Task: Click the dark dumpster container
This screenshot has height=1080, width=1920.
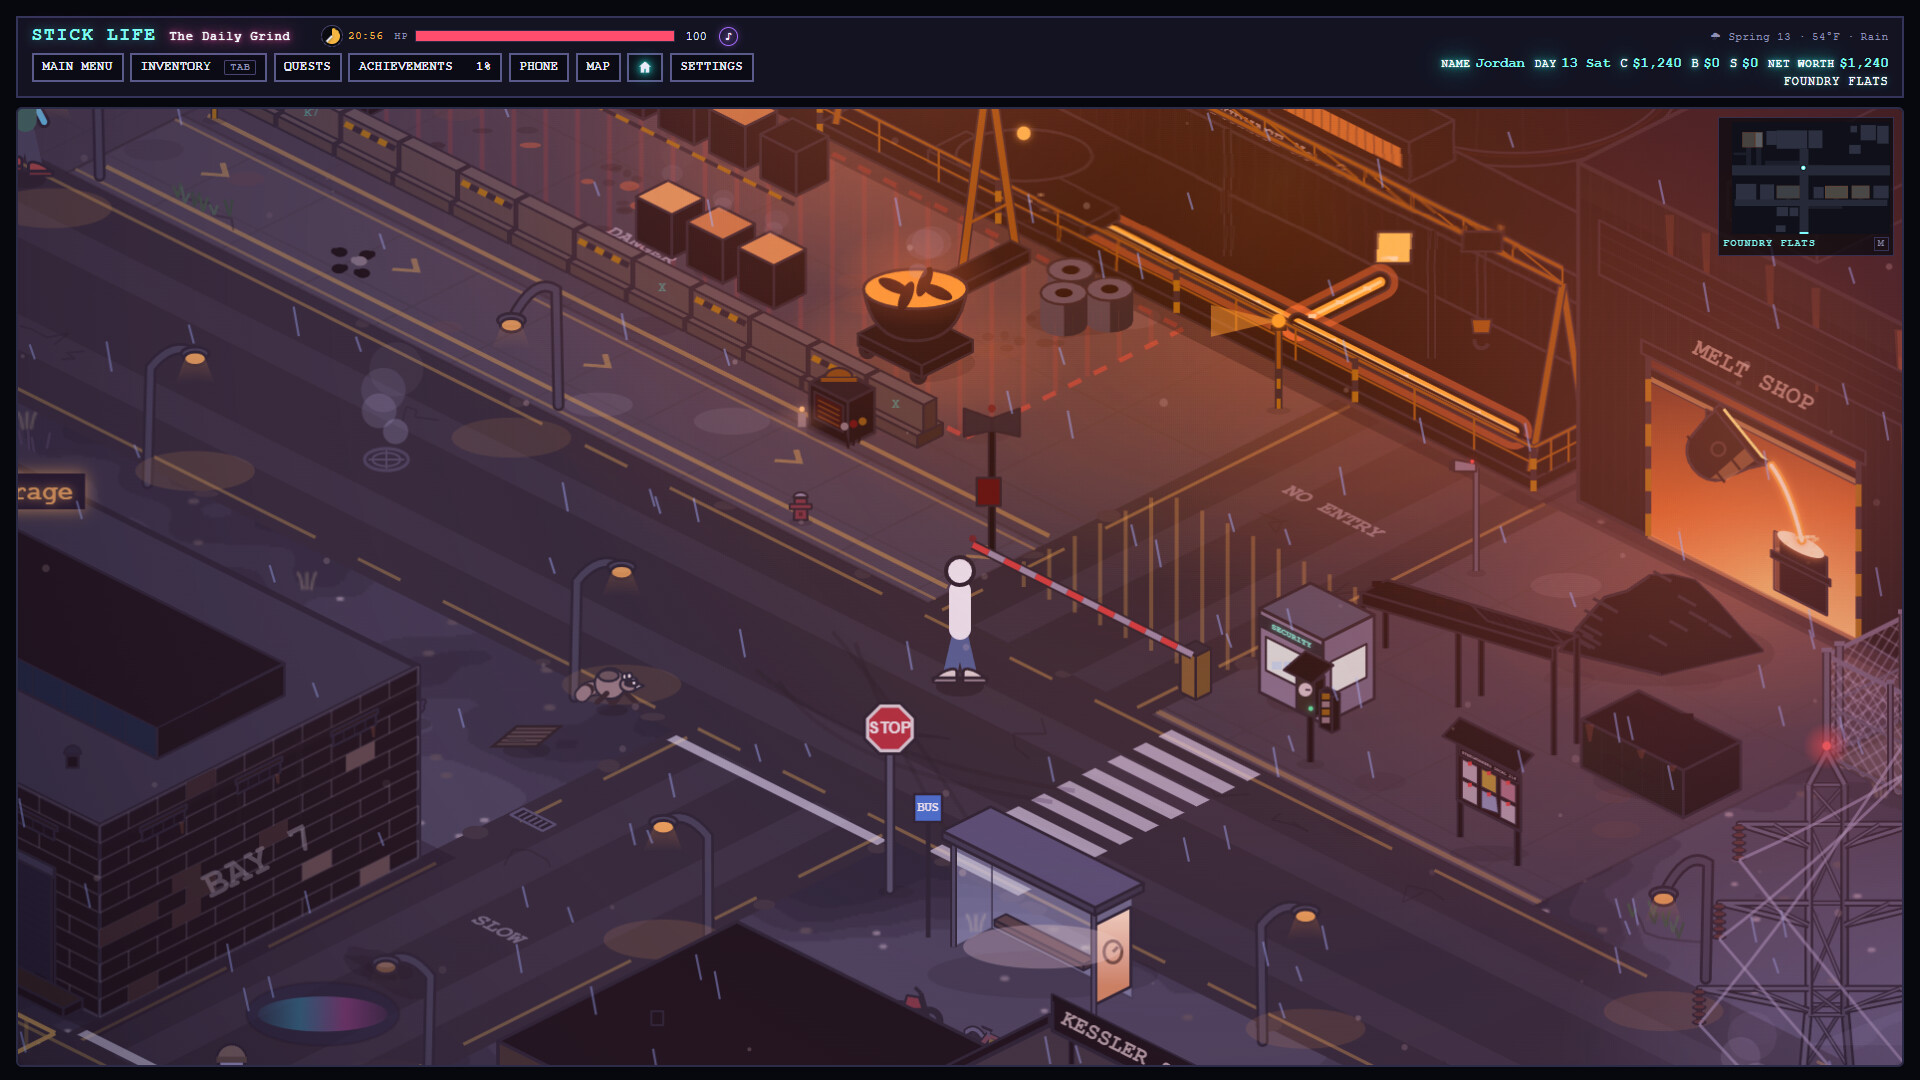Action: pyautogui.click(x=1660, y=755)
